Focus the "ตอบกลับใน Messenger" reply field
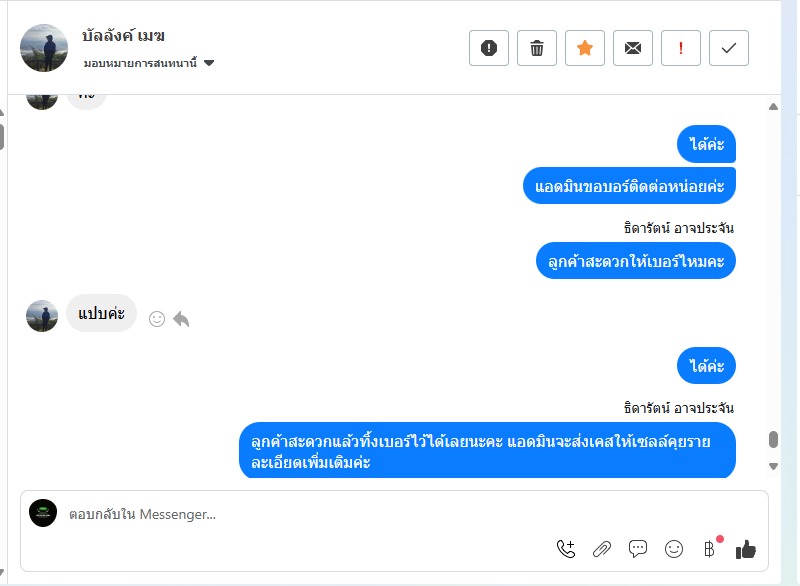 (300, 514)
